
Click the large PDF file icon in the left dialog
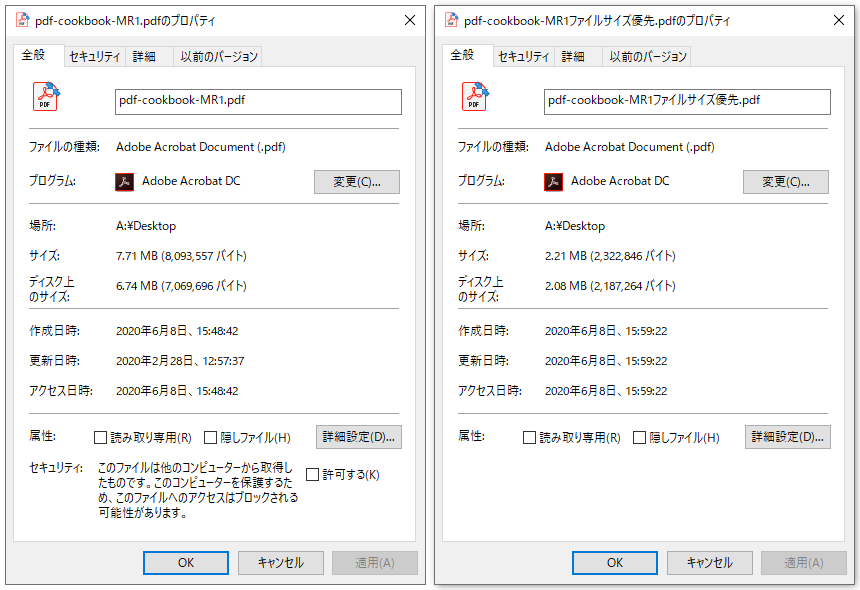[x=46, y=97]
